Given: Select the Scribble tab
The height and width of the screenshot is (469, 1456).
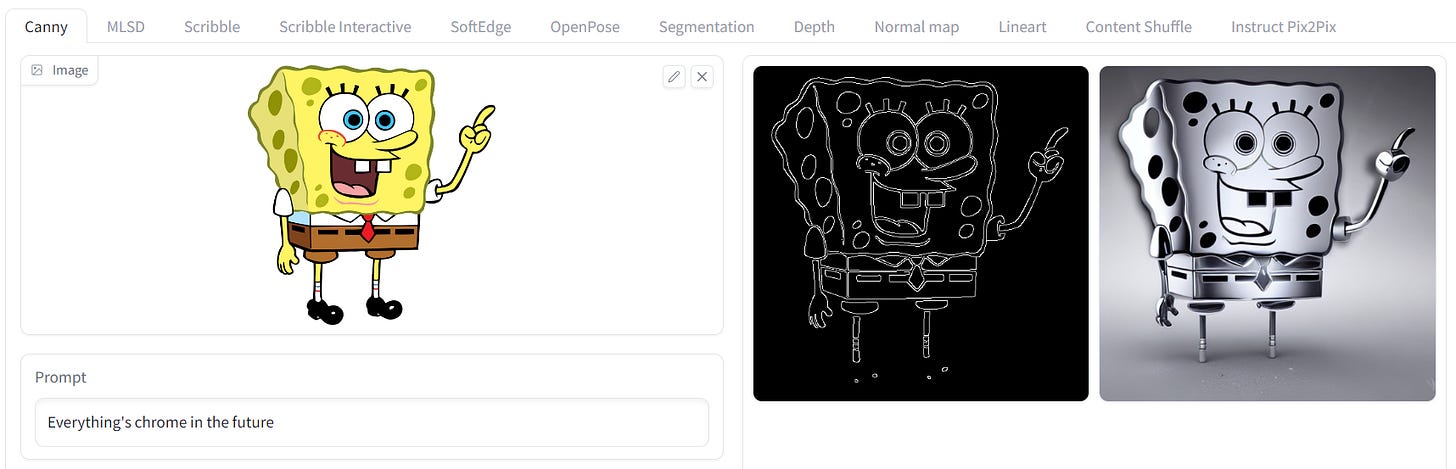Looking at the screenshot, I should 212,27.
